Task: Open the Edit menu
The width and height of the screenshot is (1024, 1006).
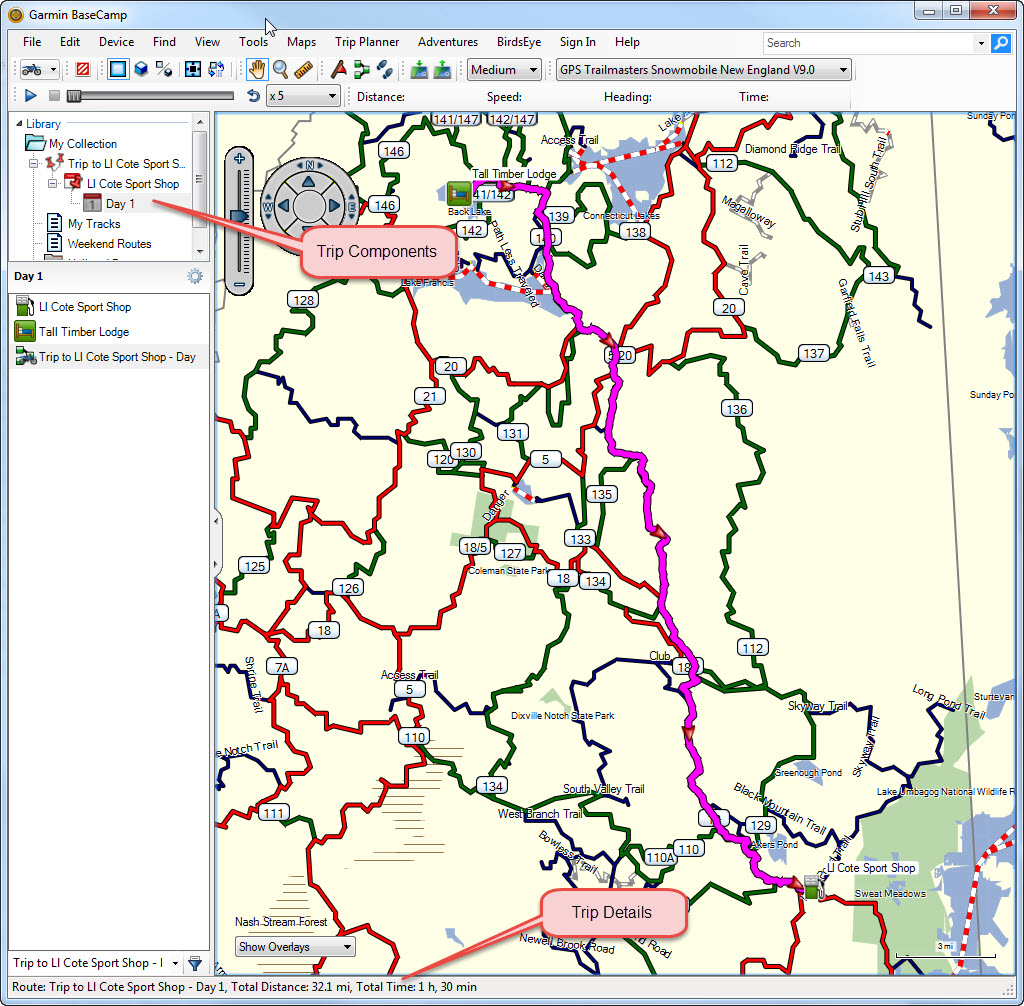Action: [x=70, y=42]
